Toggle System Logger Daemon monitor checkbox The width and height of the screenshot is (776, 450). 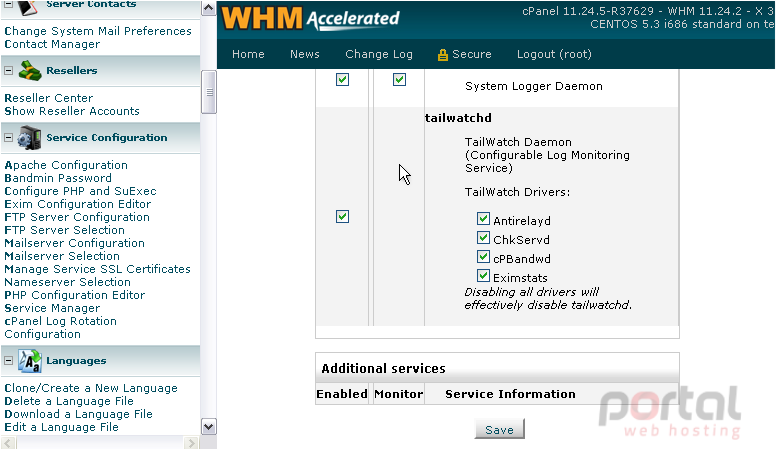(399, 79)
